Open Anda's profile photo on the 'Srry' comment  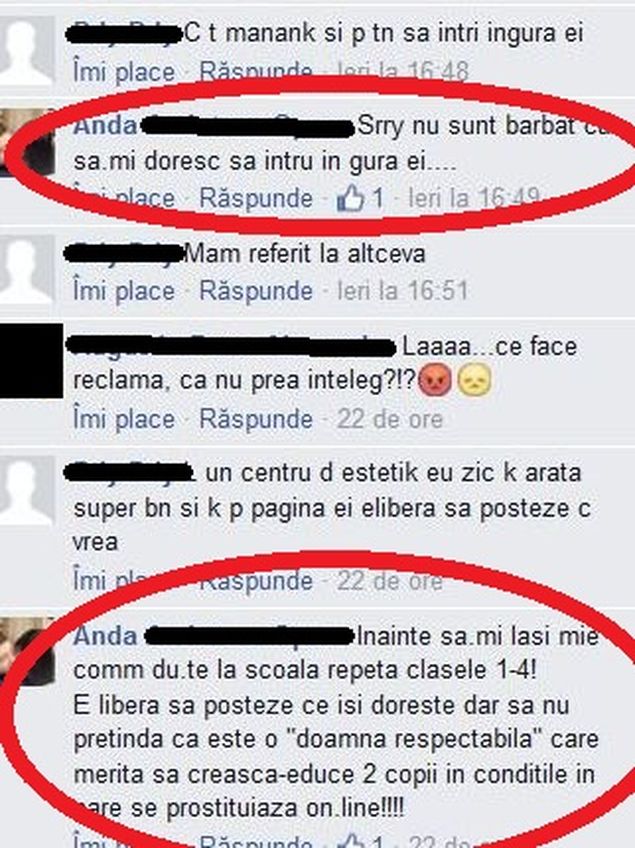[28, 142]
